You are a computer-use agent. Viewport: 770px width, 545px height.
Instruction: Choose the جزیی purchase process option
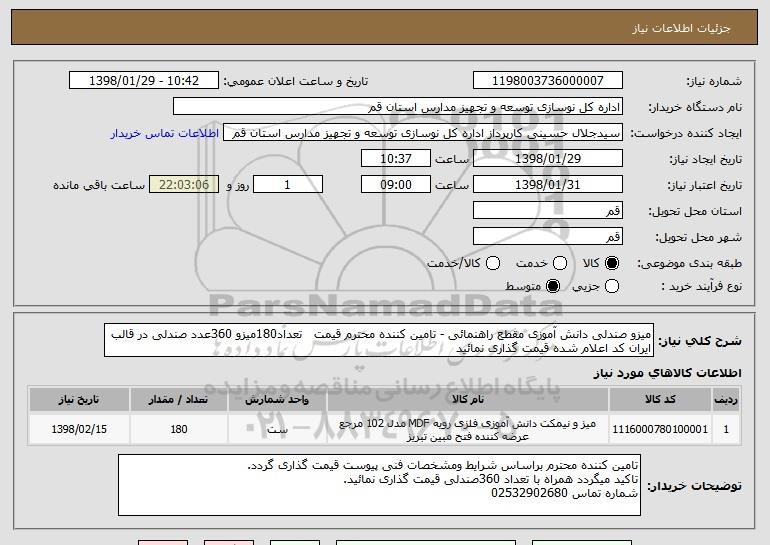point(611,286)
